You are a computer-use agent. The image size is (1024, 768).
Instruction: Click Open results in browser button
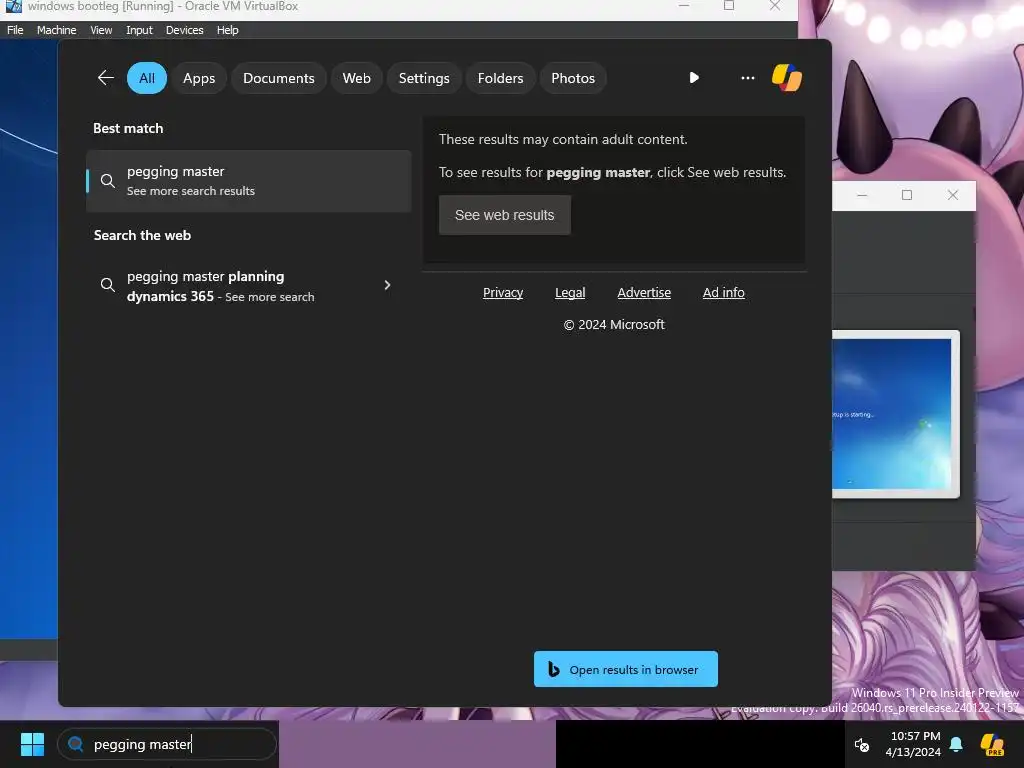(x=626, y=669)
